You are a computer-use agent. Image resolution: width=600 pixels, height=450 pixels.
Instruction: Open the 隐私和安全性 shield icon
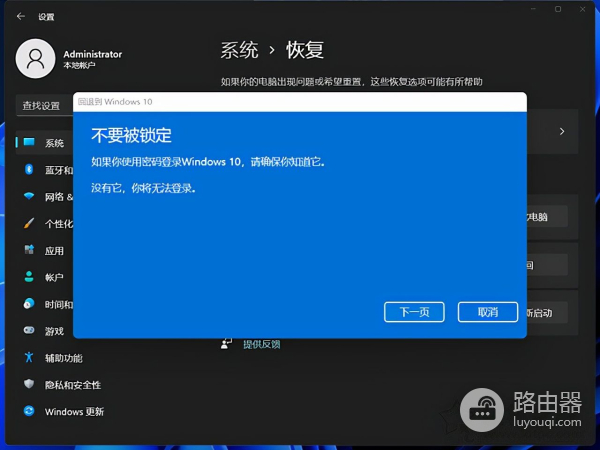29,384
